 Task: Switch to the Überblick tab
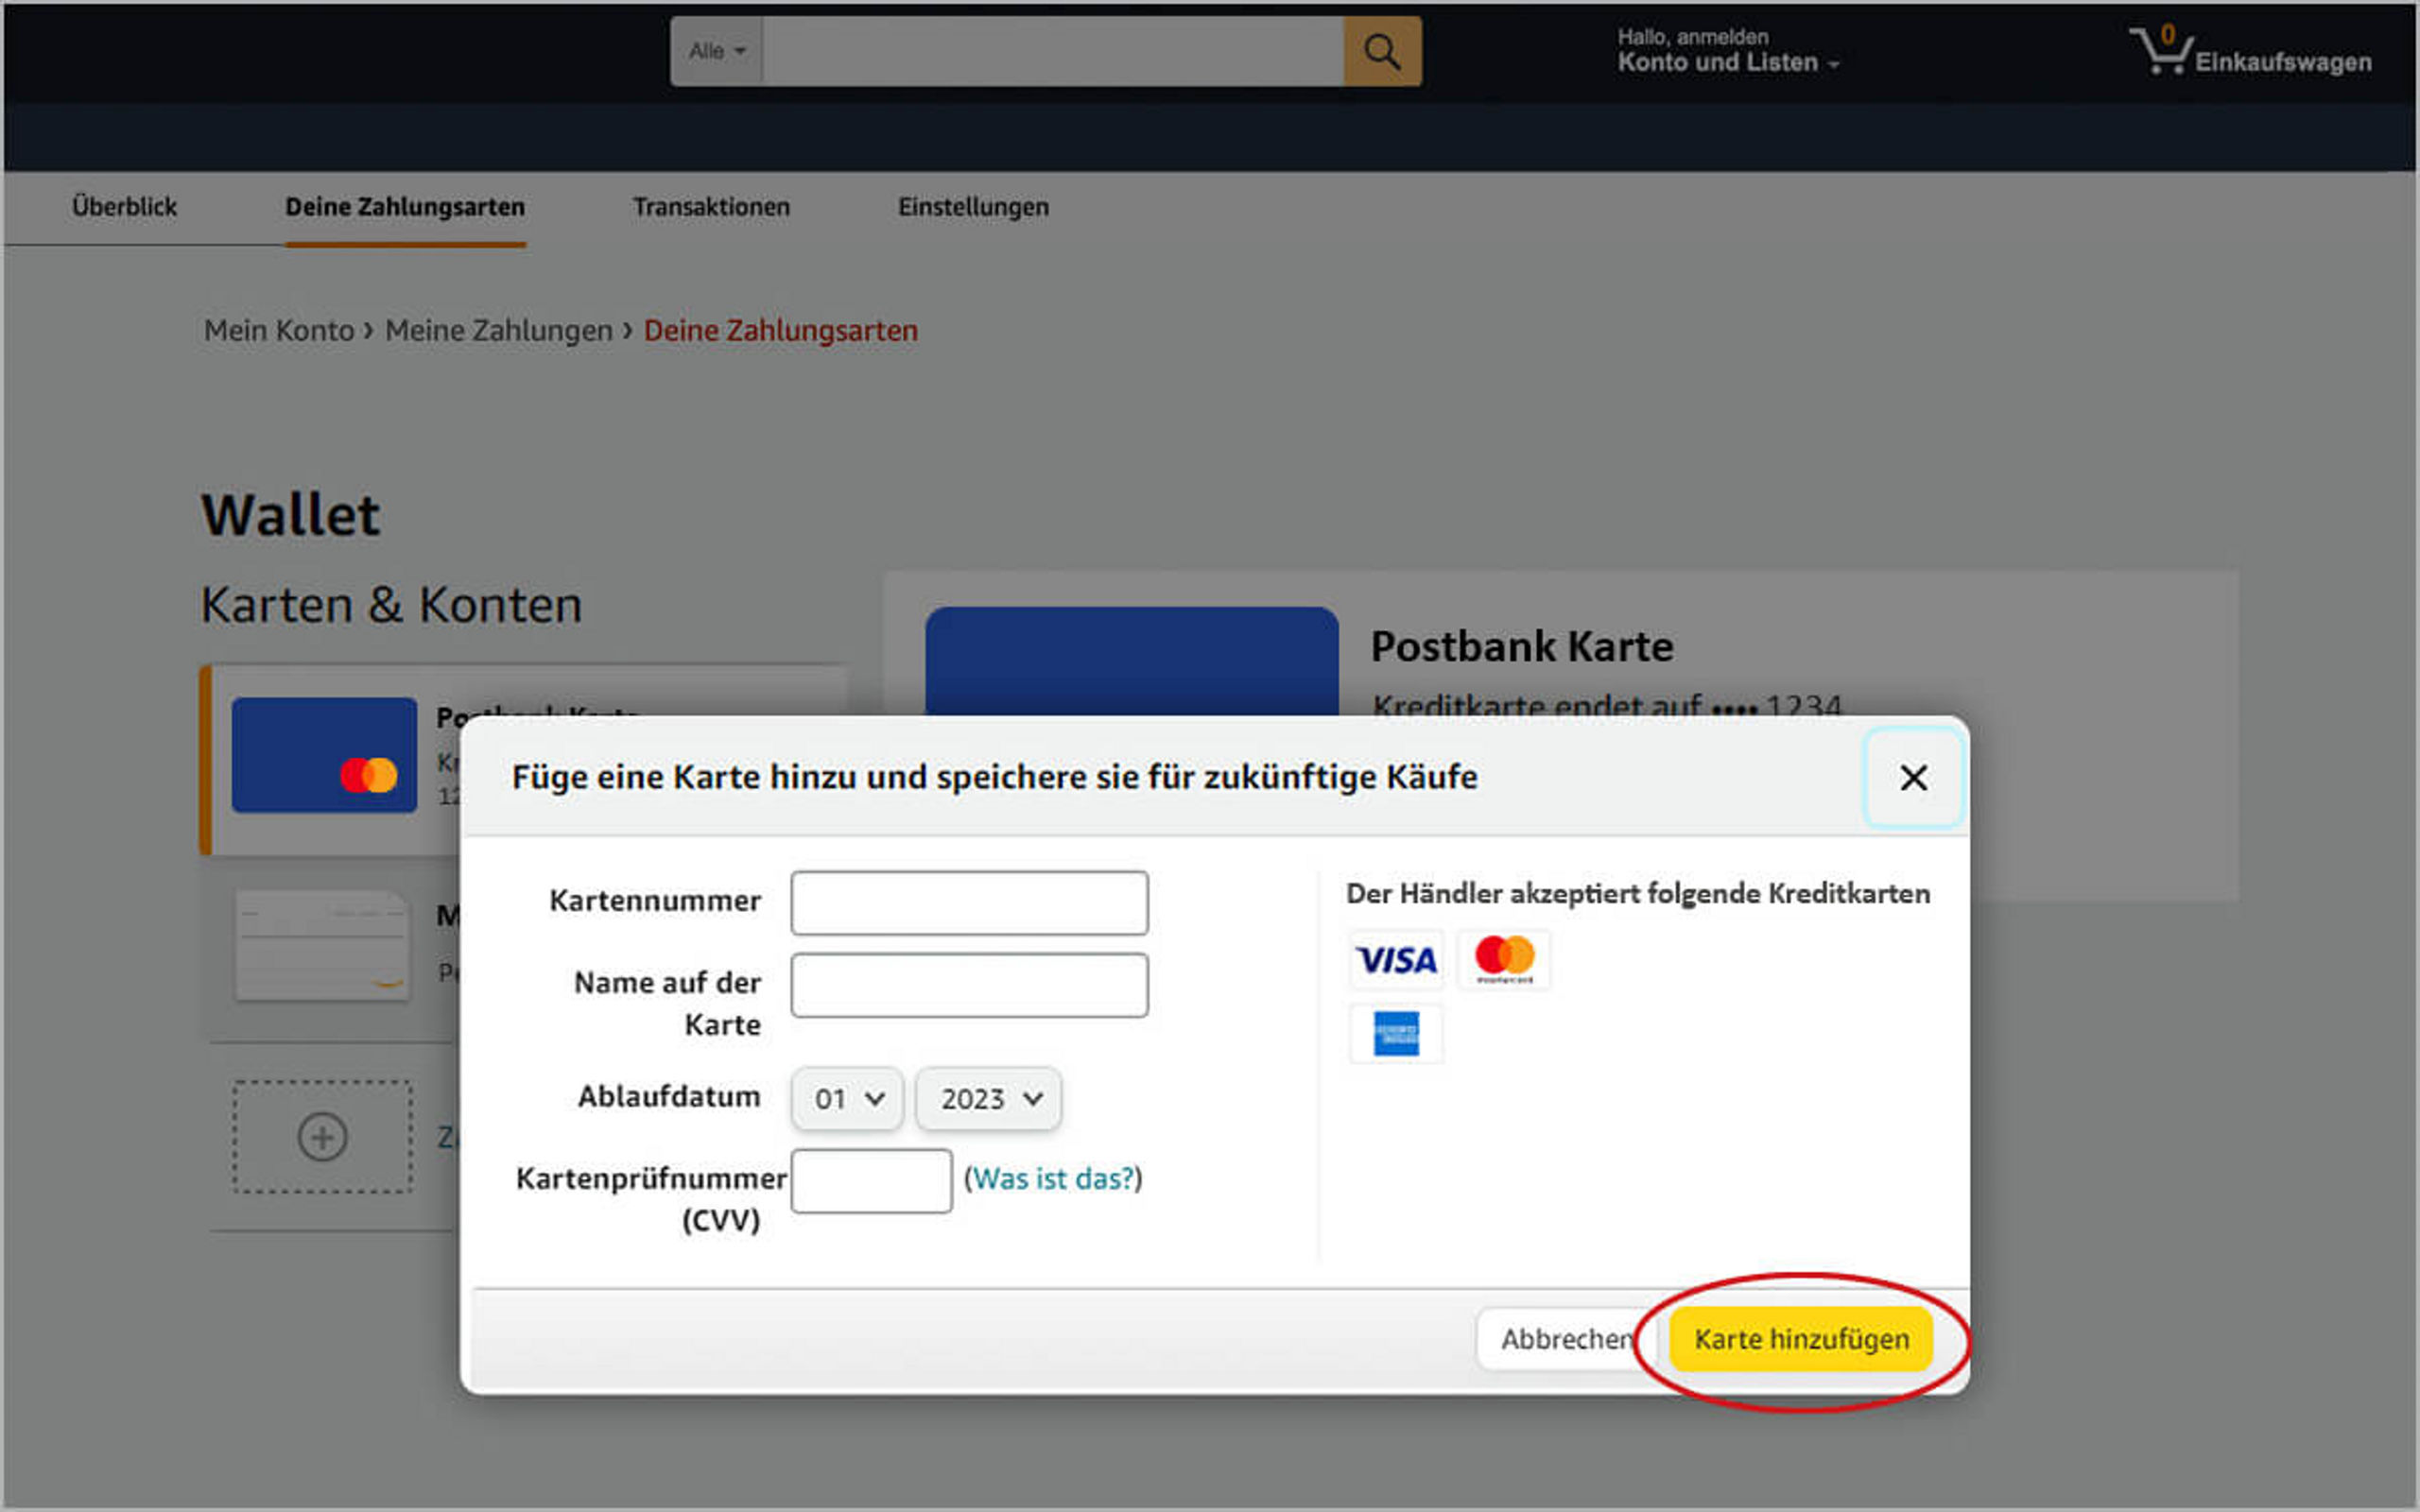point(124,207)
